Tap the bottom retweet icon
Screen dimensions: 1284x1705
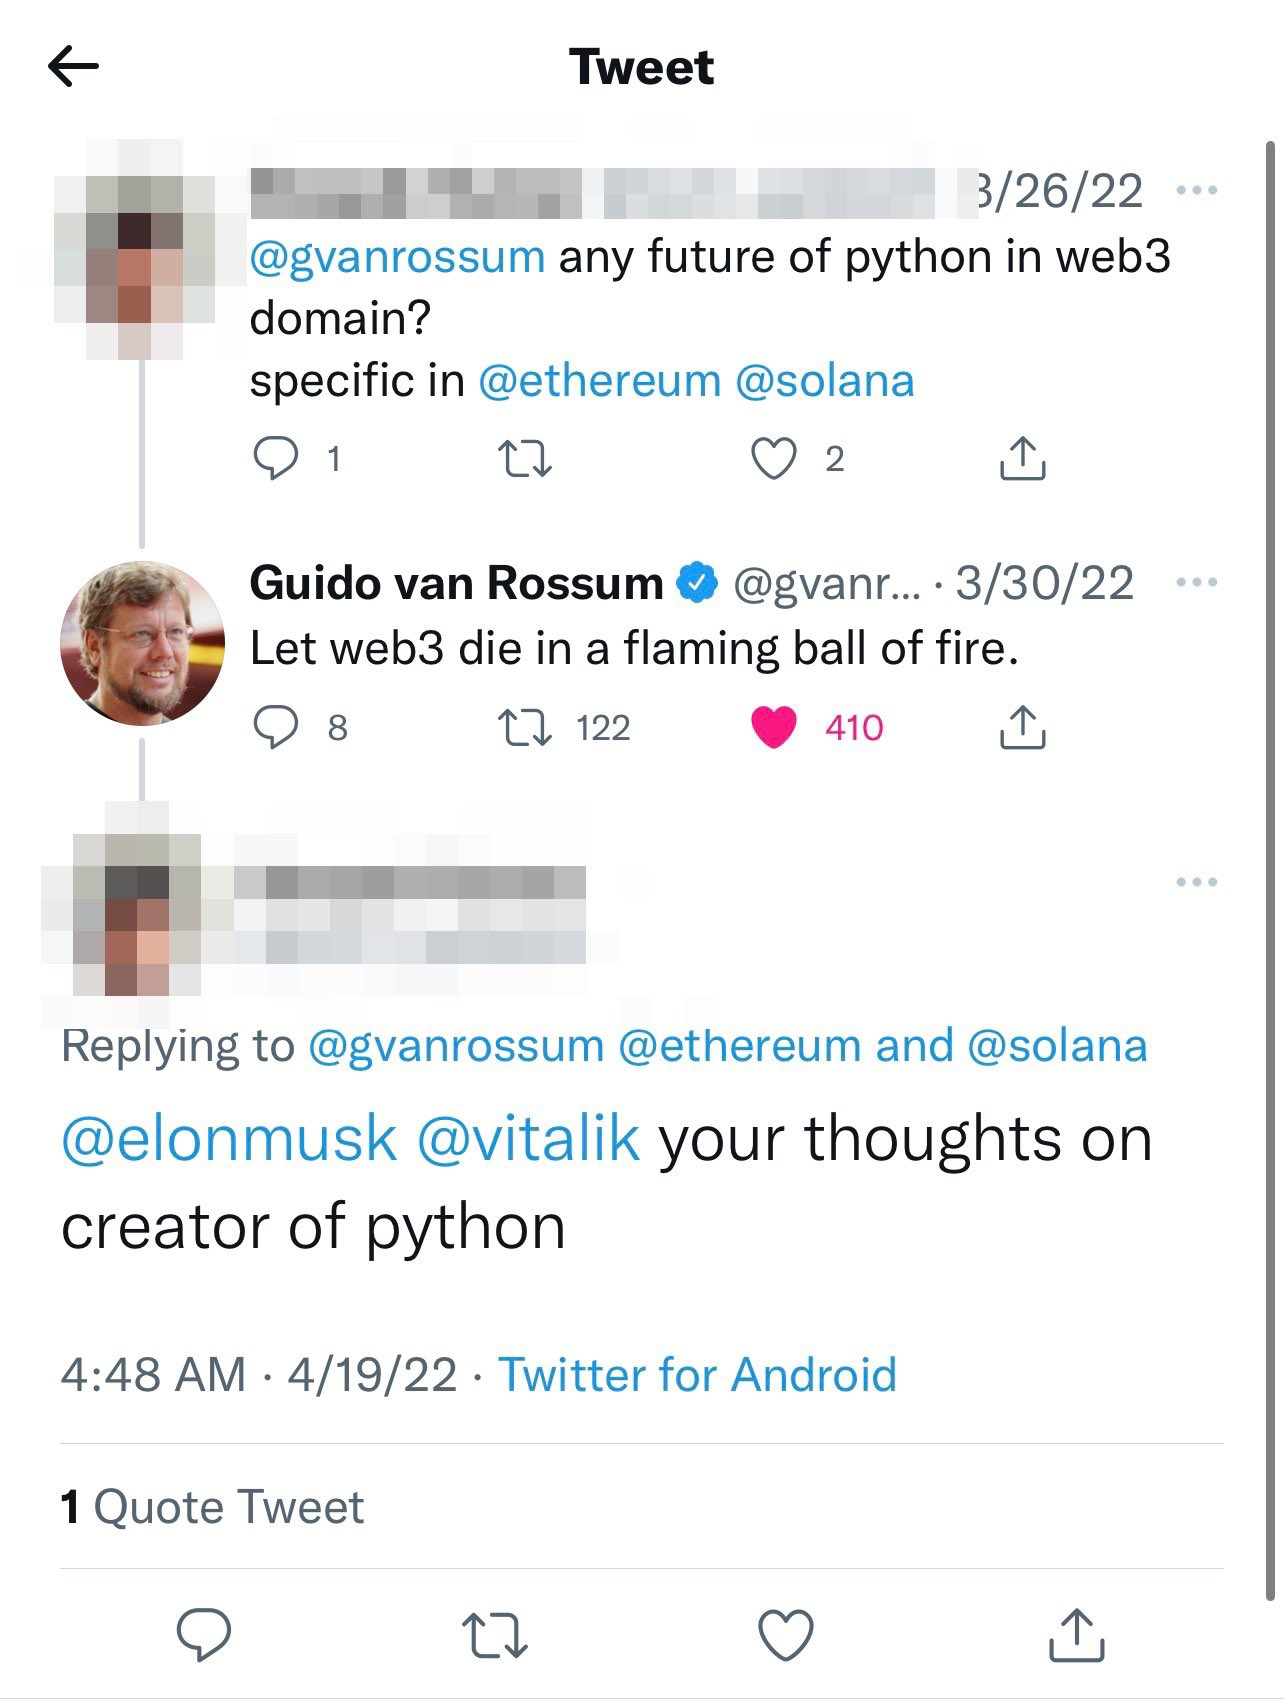[494, 1635]
